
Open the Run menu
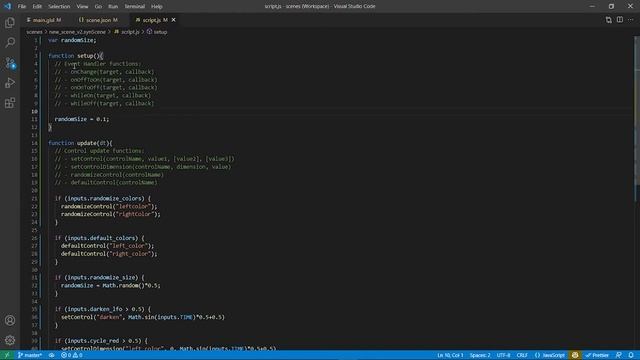click(x=113, y=7)
